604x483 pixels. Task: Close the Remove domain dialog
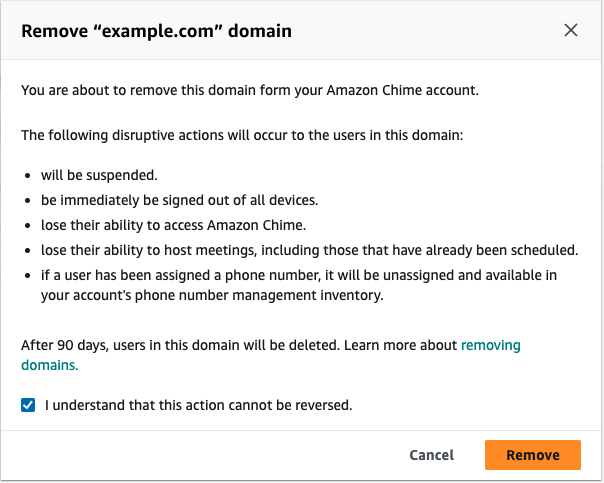[x=571, y=30]
